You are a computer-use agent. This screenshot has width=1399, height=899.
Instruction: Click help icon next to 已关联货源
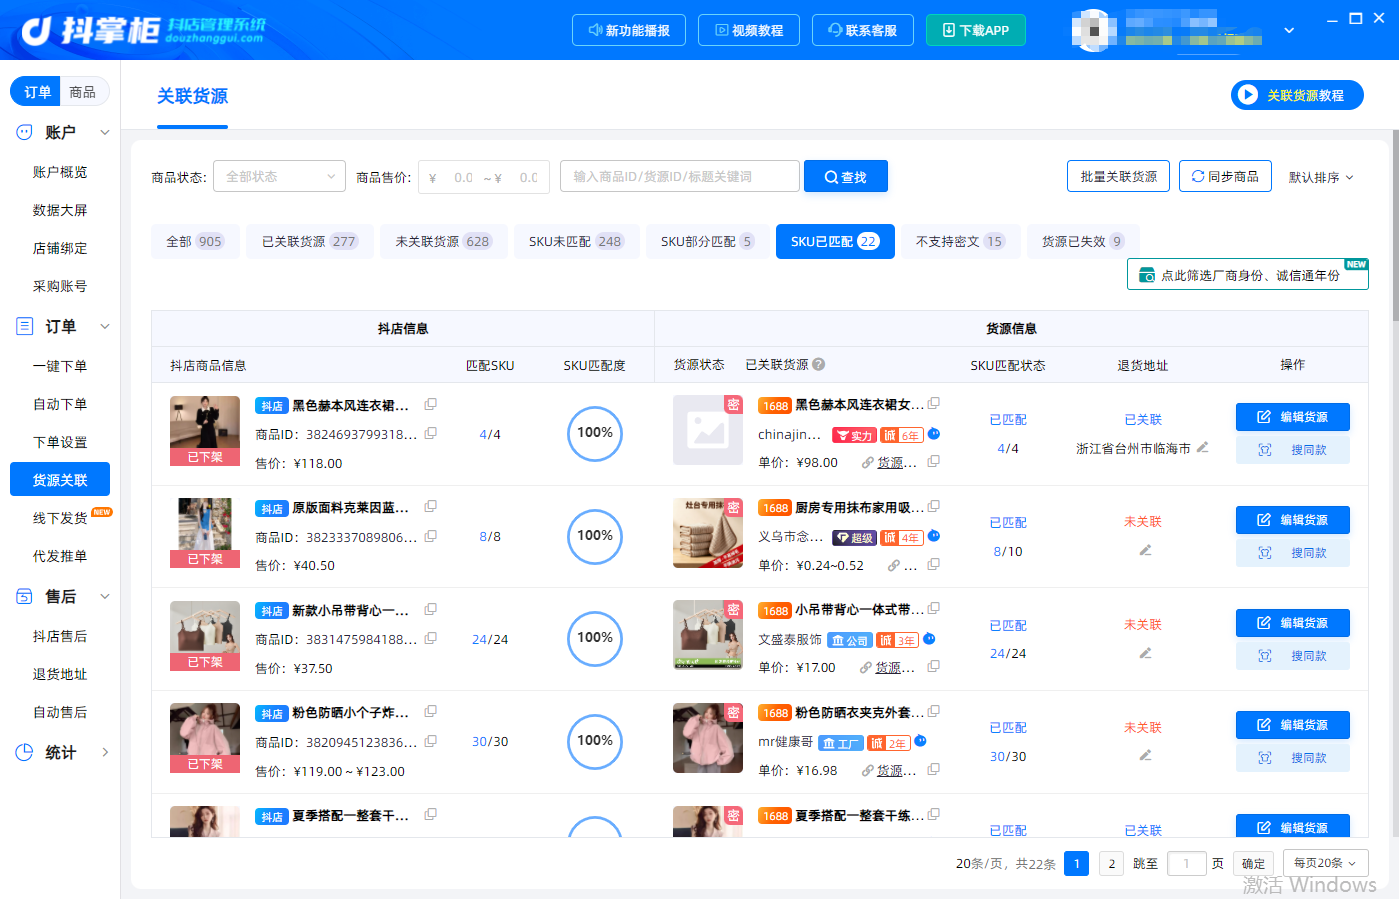point(819,365)
